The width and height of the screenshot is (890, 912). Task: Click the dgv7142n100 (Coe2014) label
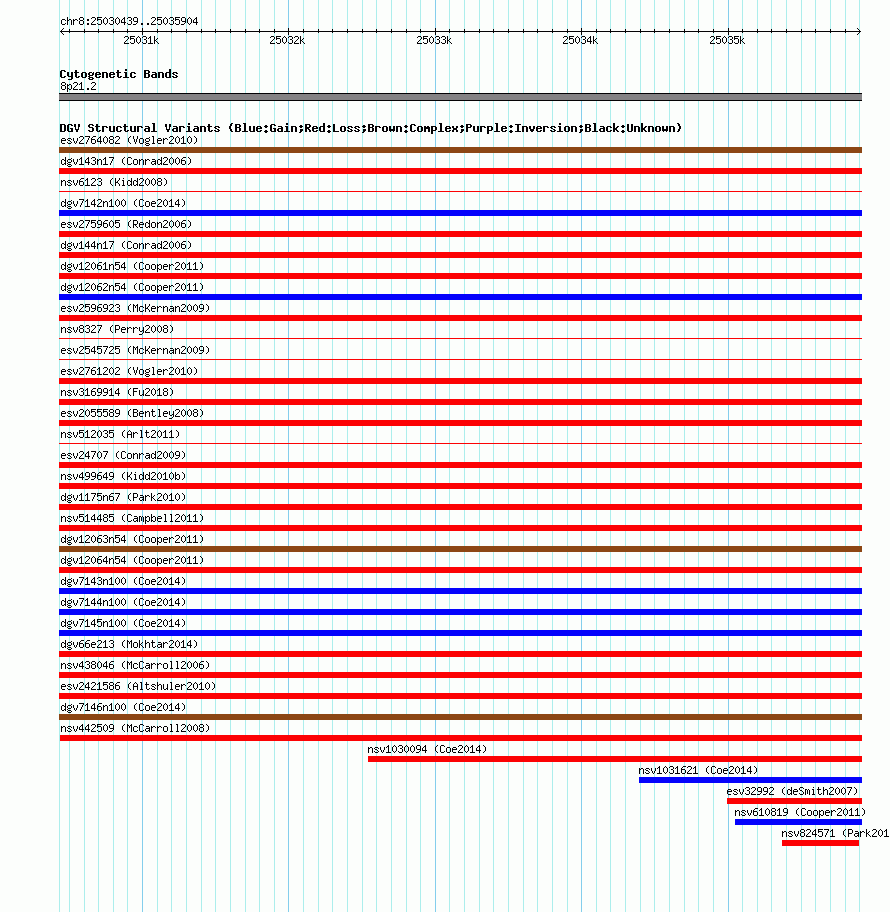(123, 203)
